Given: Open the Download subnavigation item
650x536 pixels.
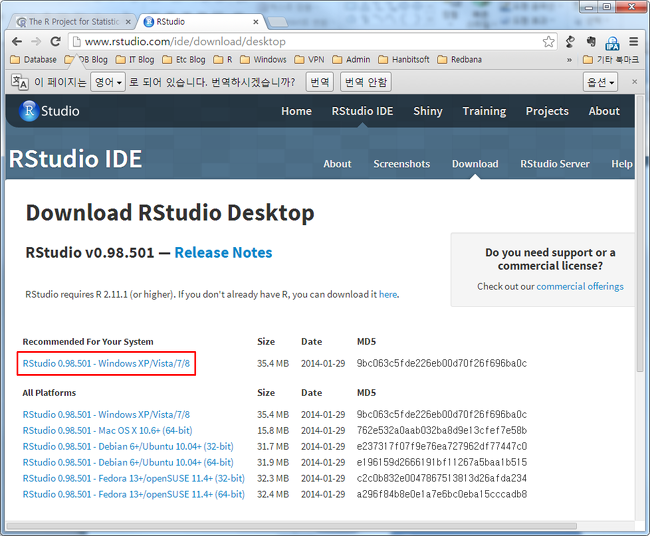Looking at the screenshot, I should point(475,164).
